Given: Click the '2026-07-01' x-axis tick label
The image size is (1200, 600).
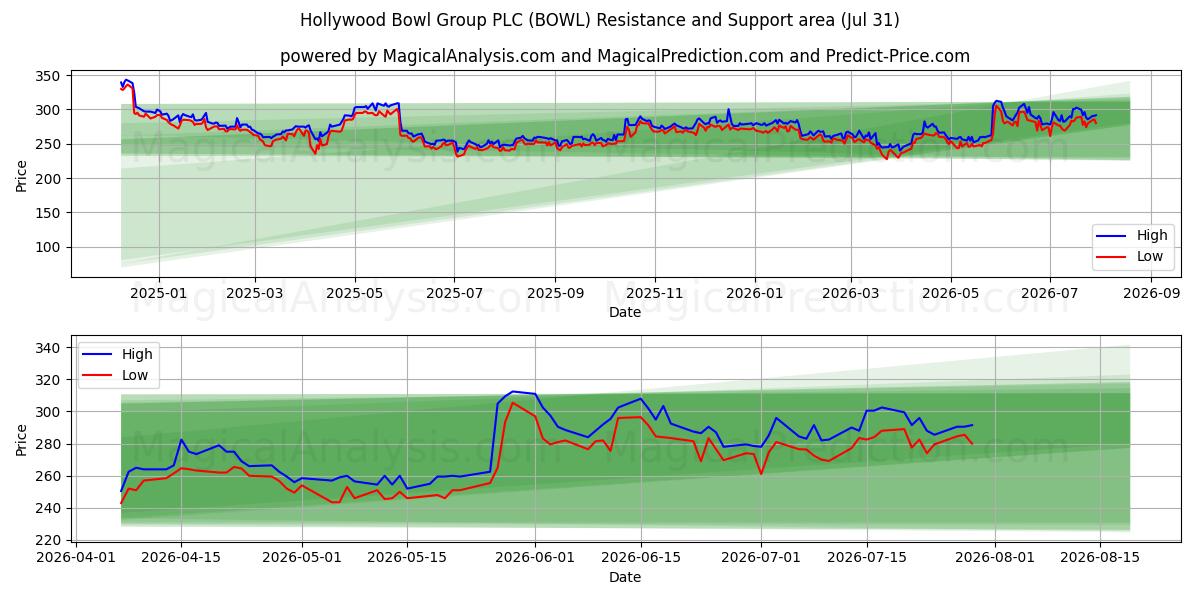Looking at the screenshot, I should [761, 558].
